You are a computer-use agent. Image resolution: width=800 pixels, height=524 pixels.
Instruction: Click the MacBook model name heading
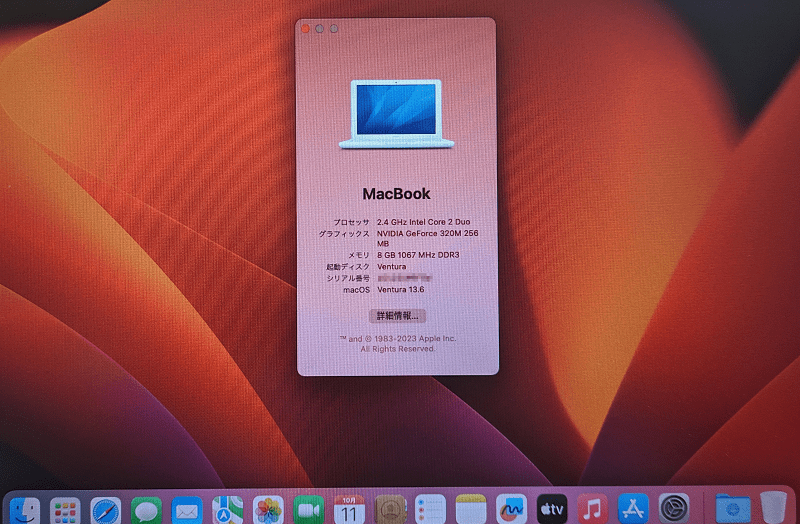click(396, 194)
